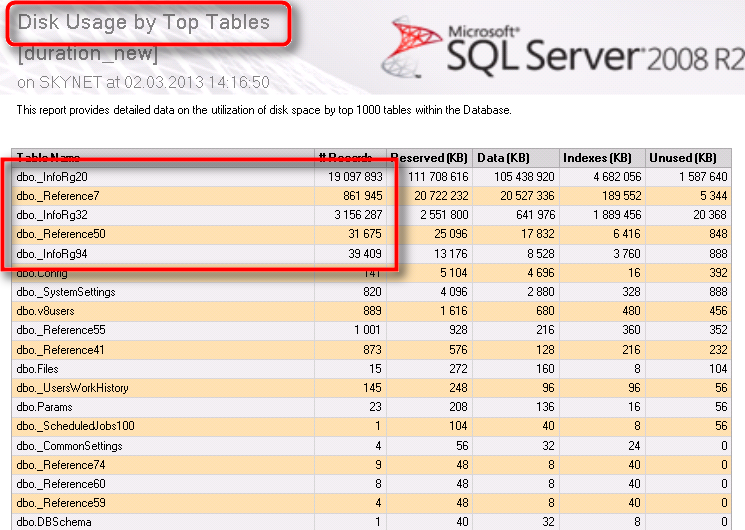Click record count 31 675
The height and width of the screenshot is (530, 745).
click(365, 234)
